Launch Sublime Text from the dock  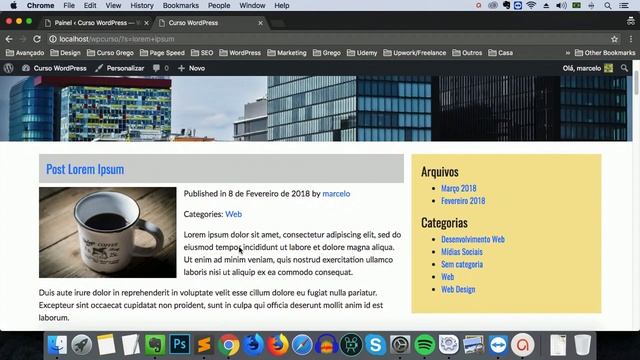click(x=204, y=345)
